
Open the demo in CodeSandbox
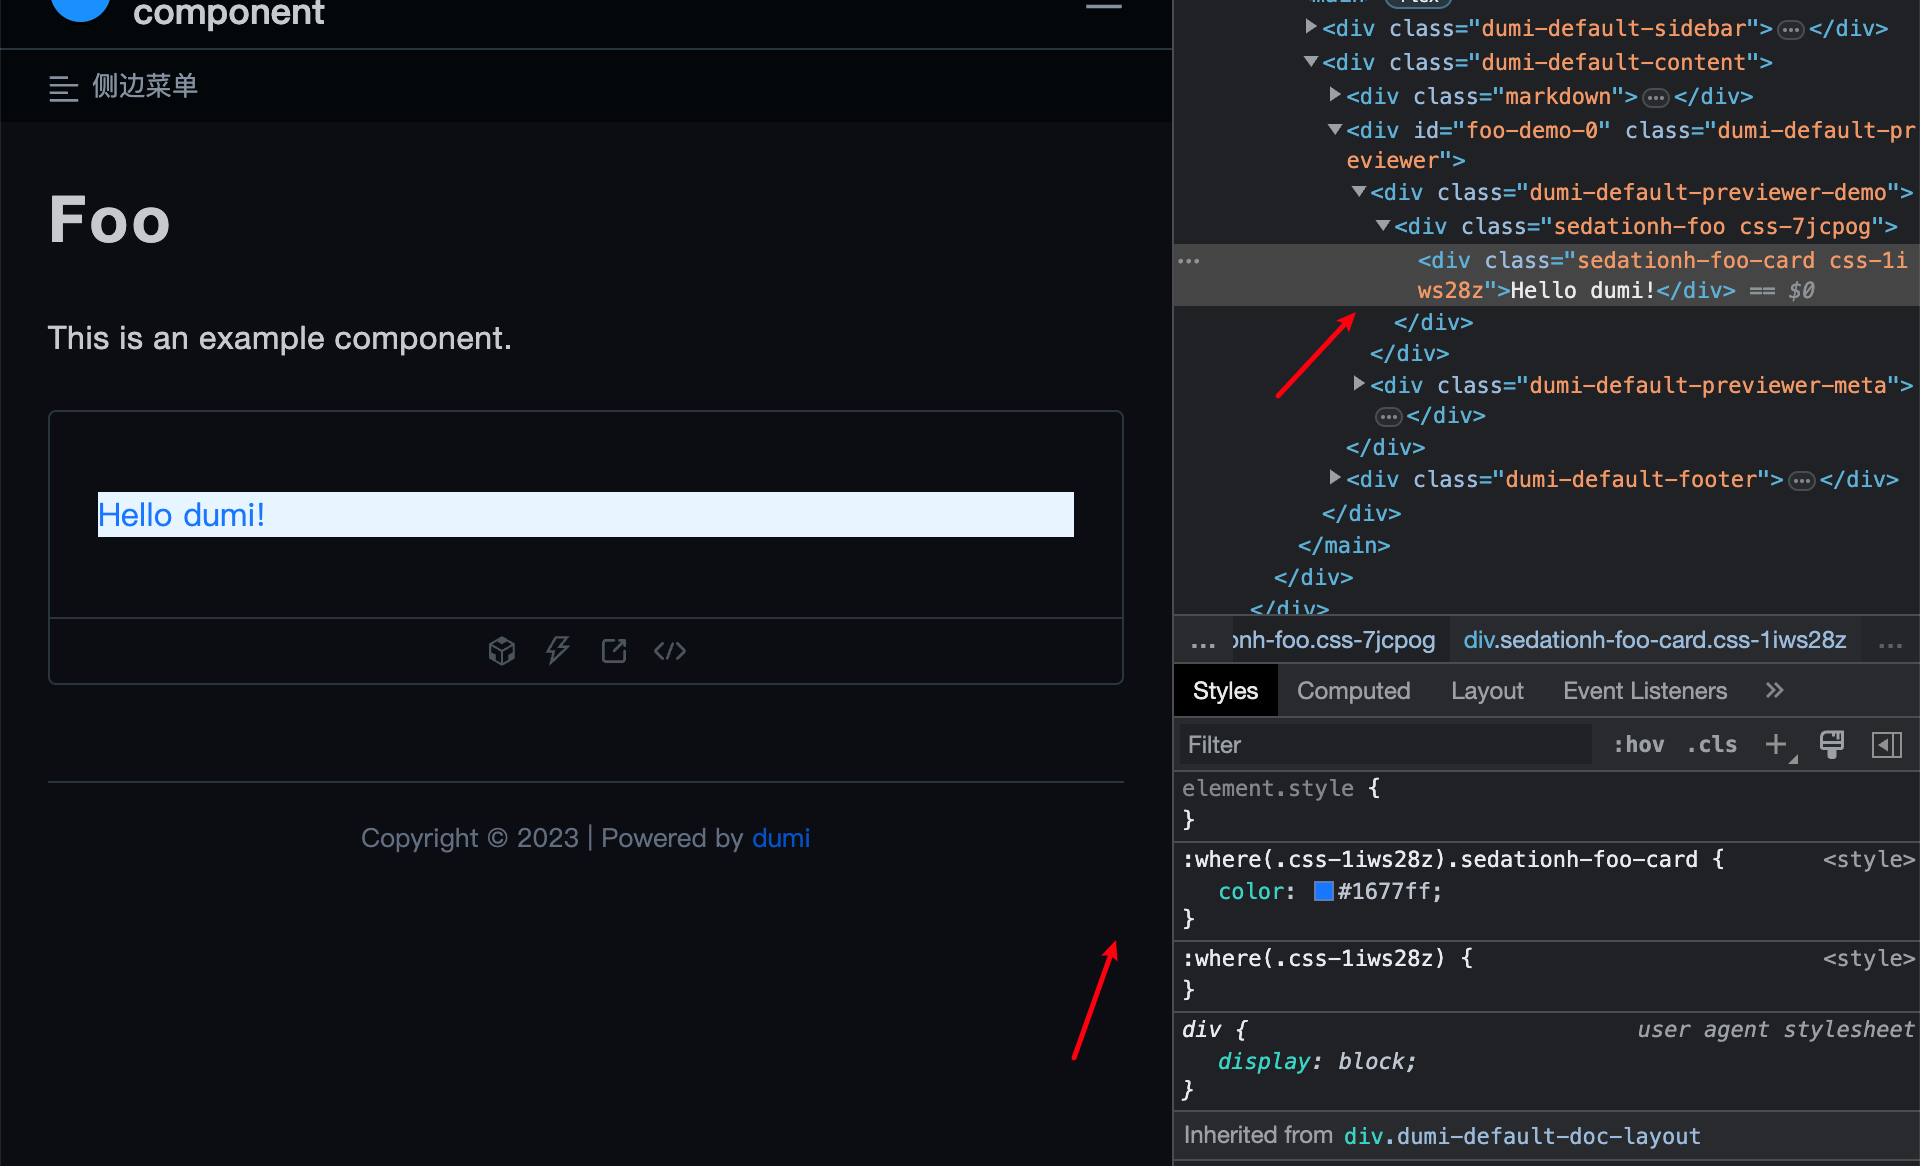502,651
